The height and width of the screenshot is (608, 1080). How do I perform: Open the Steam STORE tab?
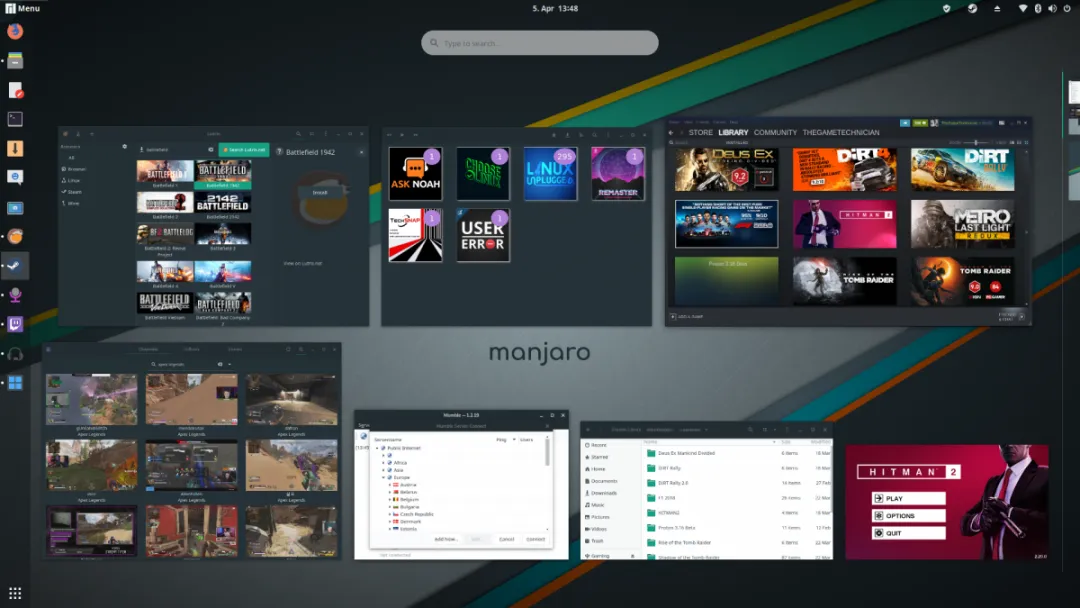coord(700,132)
